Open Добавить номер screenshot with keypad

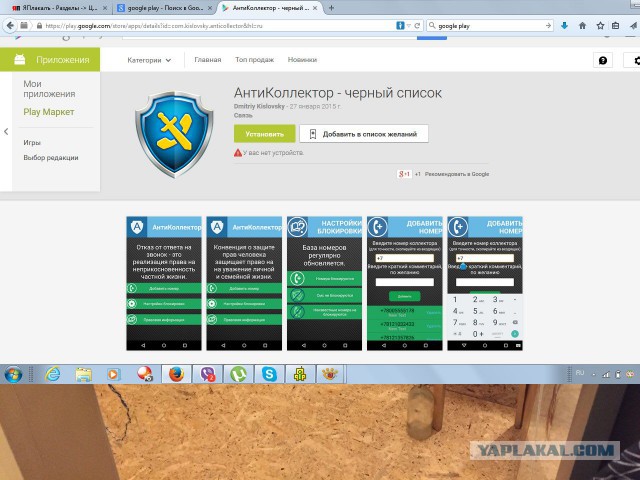pos(485,283)
